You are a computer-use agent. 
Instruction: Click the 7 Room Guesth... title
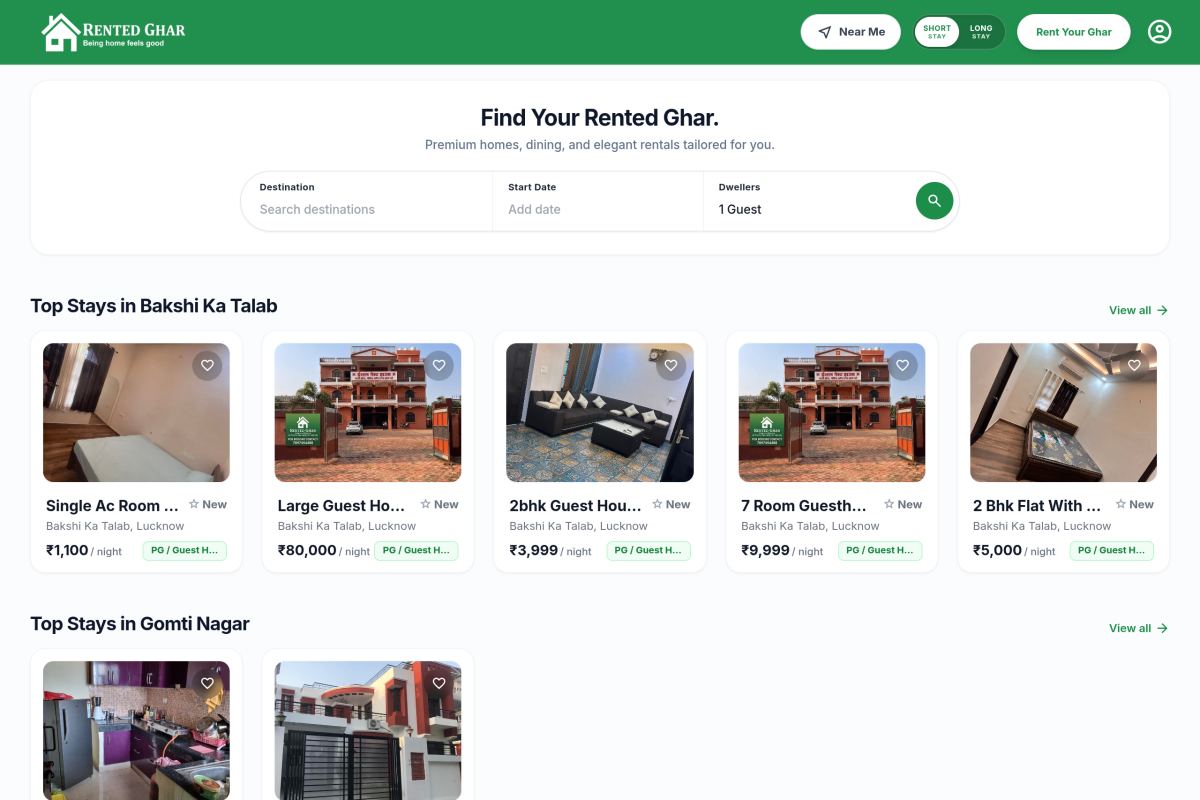pos(805,505)
